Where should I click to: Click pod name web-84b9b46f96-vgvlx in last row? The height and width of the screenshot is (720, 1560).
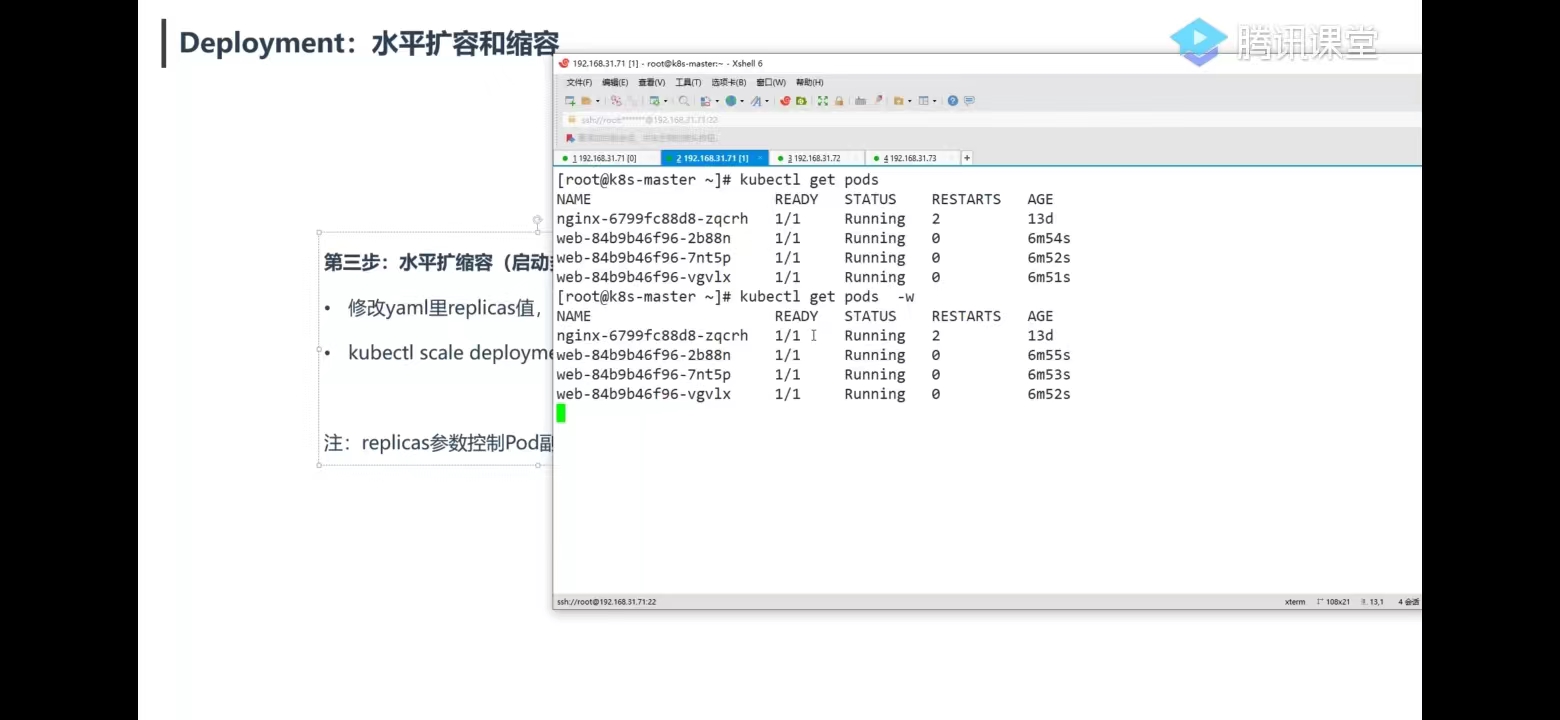pyautogui.click(x=643, y=394)
